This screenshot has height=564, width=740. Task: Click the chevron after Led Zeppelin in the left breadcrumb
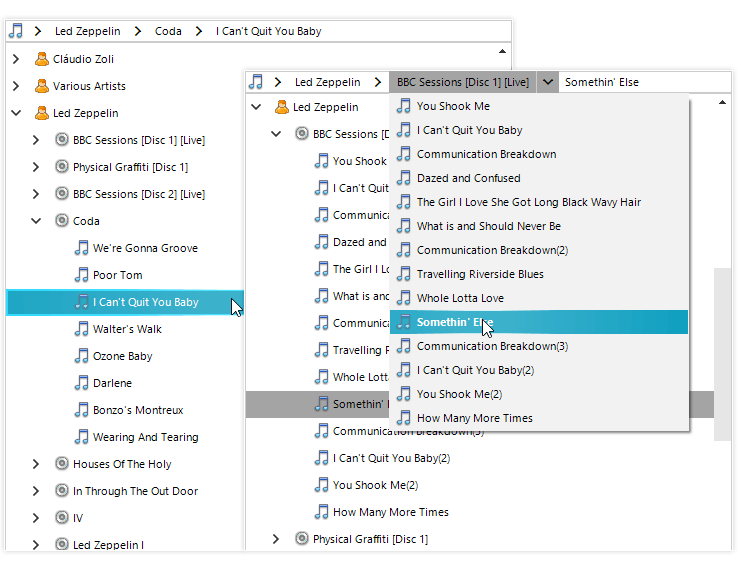click(x=137, y=31)
